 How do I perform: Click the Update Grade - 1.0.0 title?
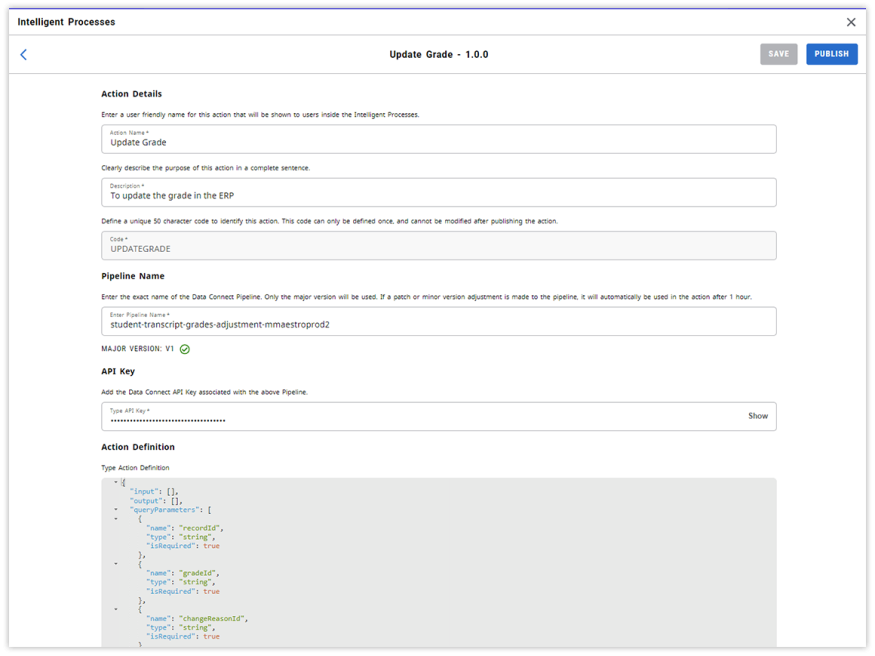click(438, 55)
